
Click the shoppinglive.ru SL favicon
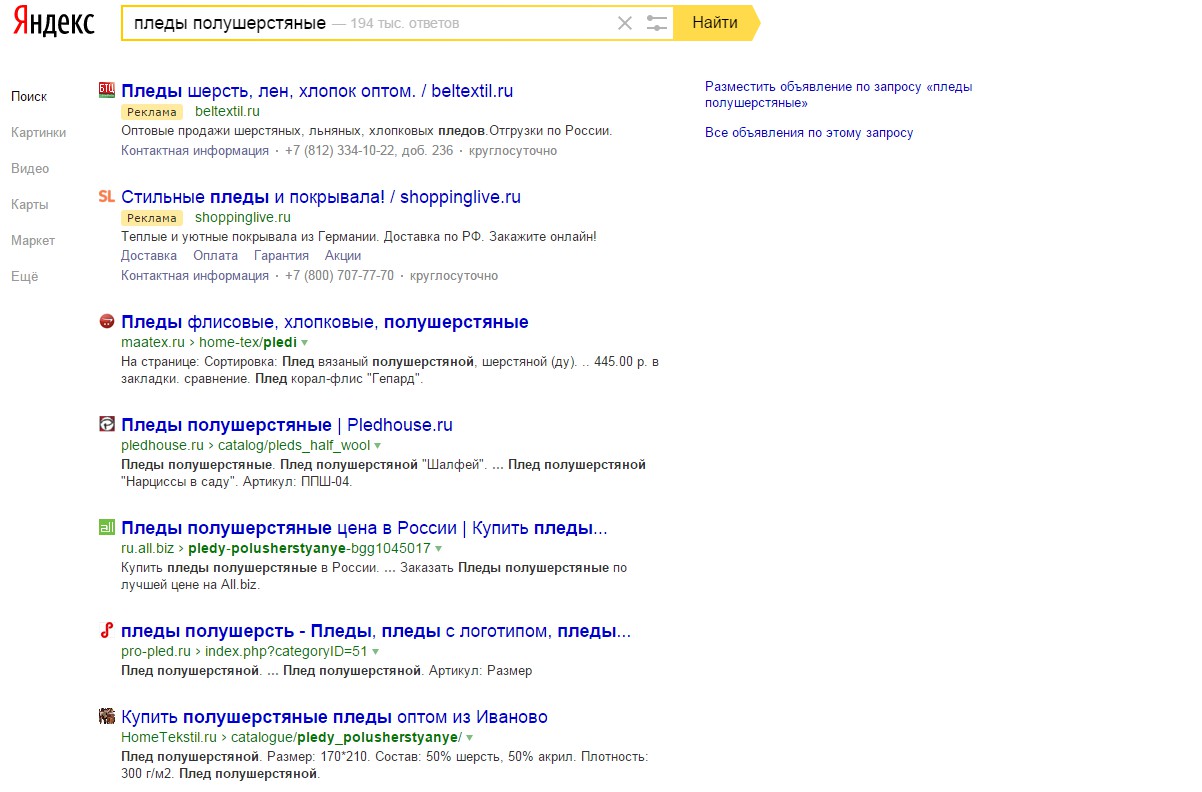(107, 196)
